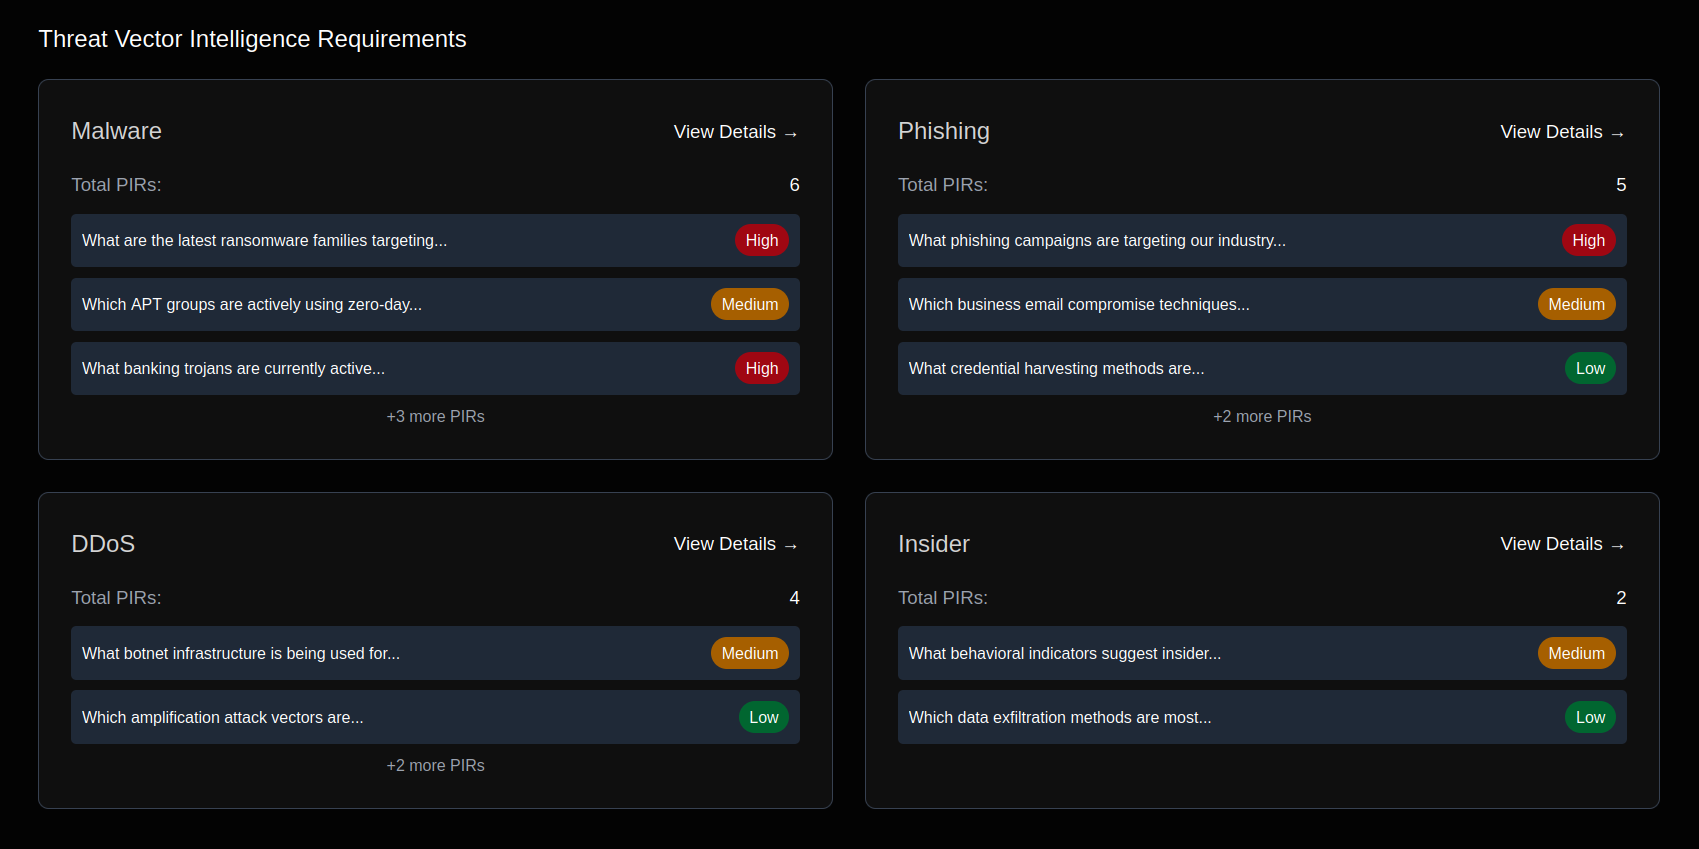Open the Insider card title
1699x849 pixels.
tap(933, 544)
